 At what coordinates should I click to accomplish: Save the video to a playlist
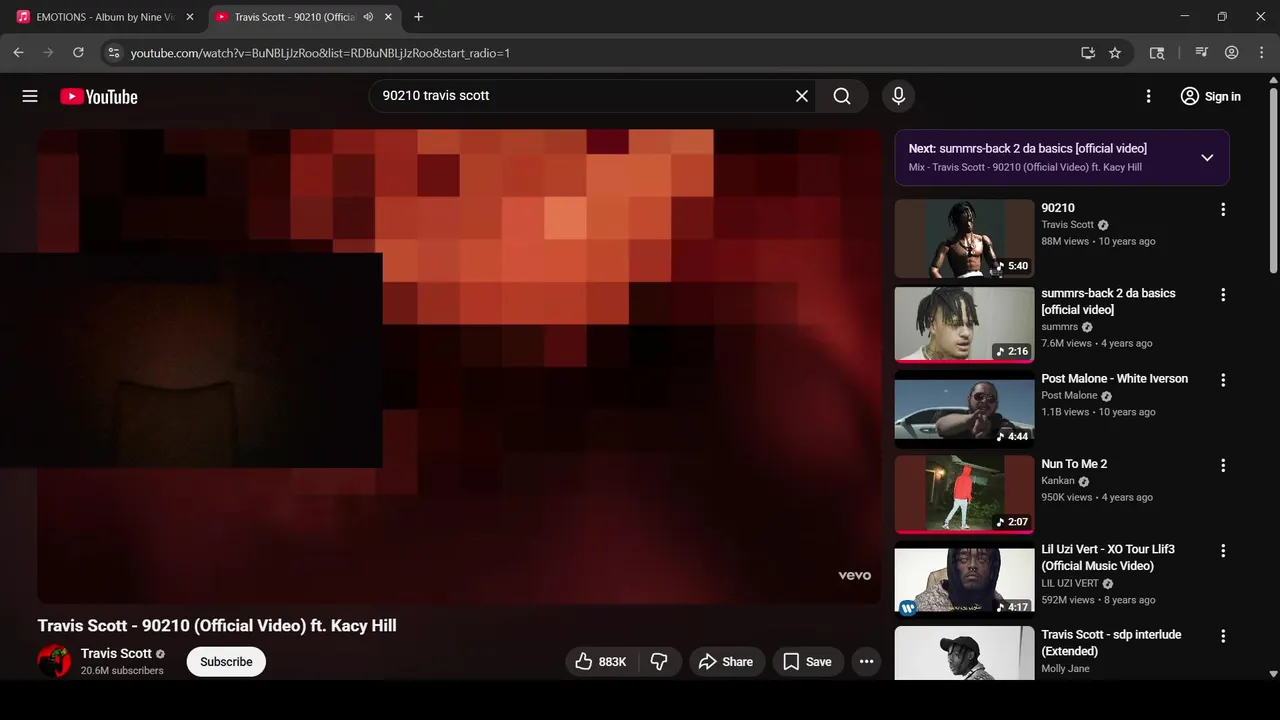click(807, 661)
